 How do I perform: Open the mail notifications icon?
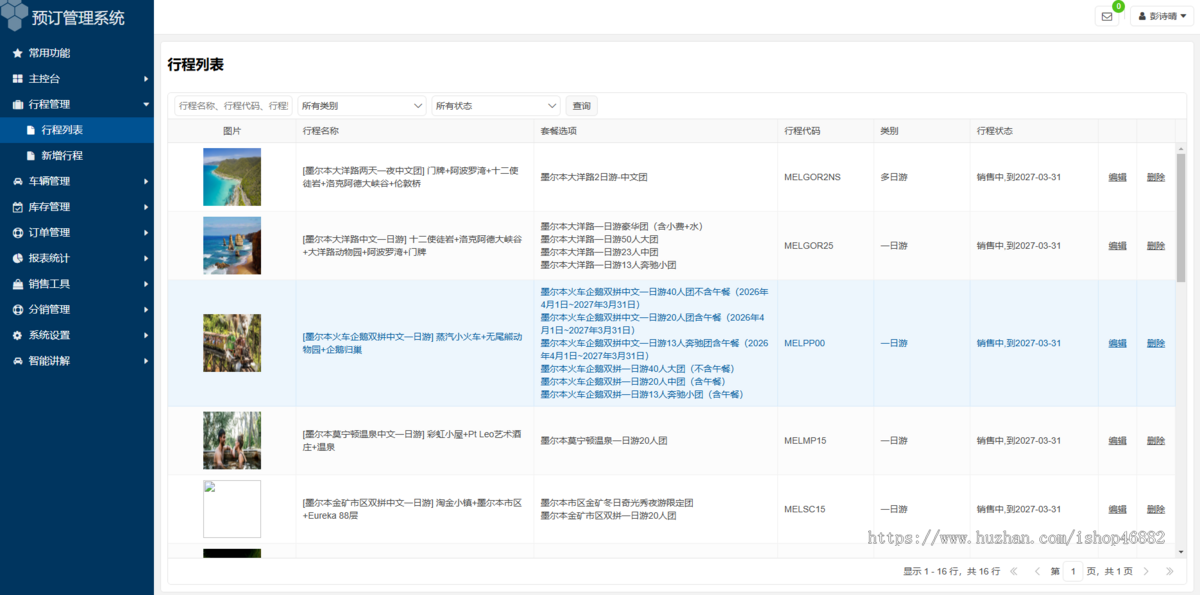click(1107, 16)
